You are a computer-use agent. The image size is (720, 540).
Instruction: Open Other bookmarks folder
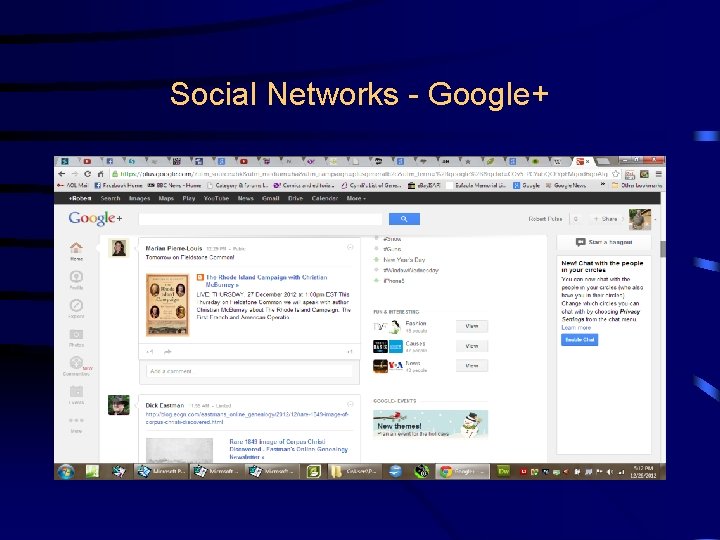click(x=637, y=186)
